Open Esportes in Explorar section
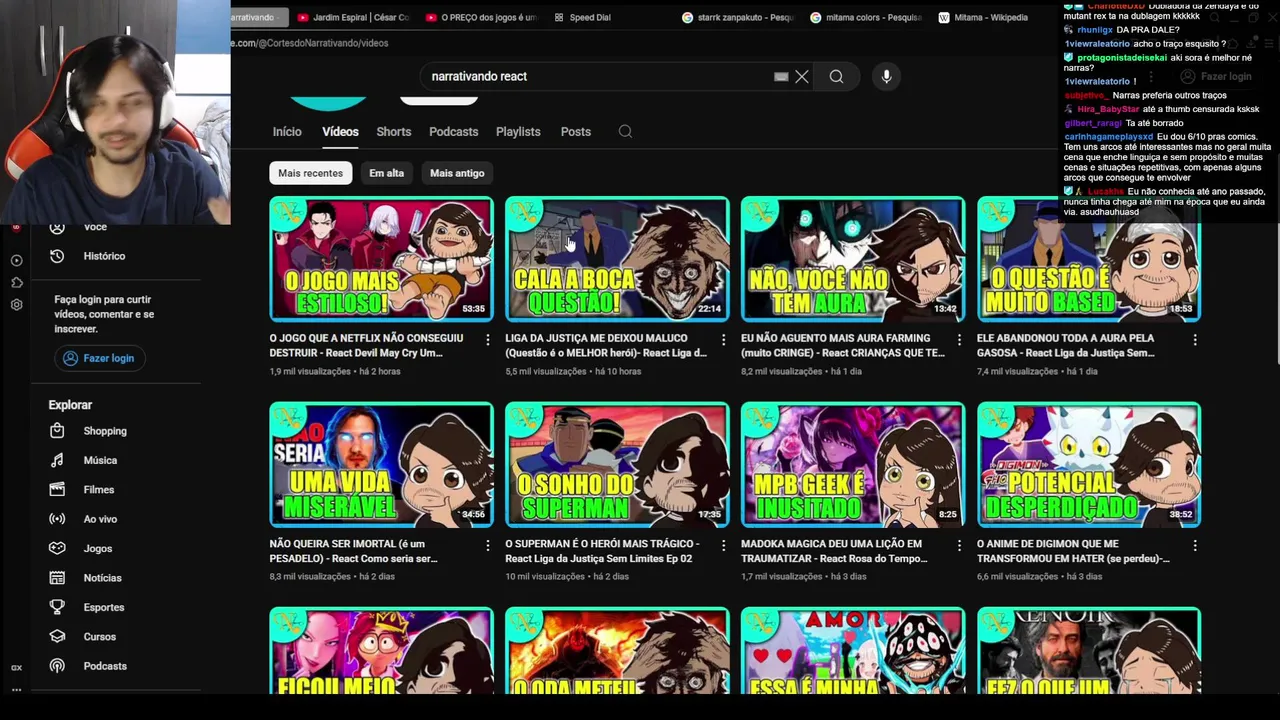Image resolution: width=1280 pixels, height=720 pixels. (104, 607)
